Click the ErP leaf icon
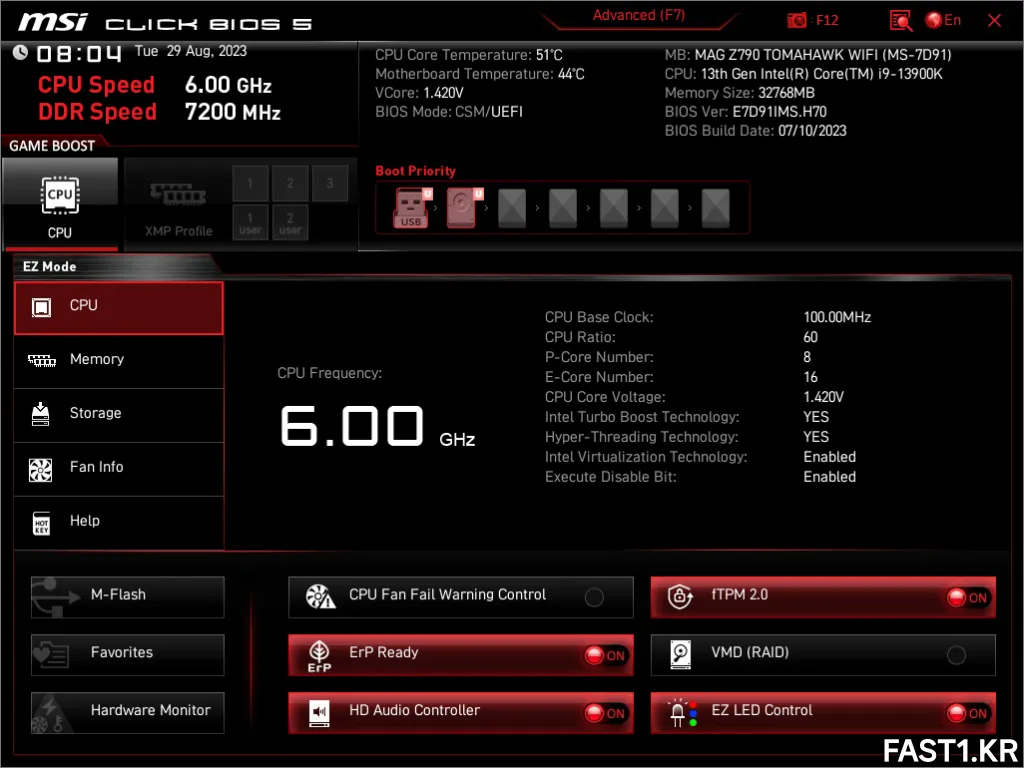 (x=319, y=656)
